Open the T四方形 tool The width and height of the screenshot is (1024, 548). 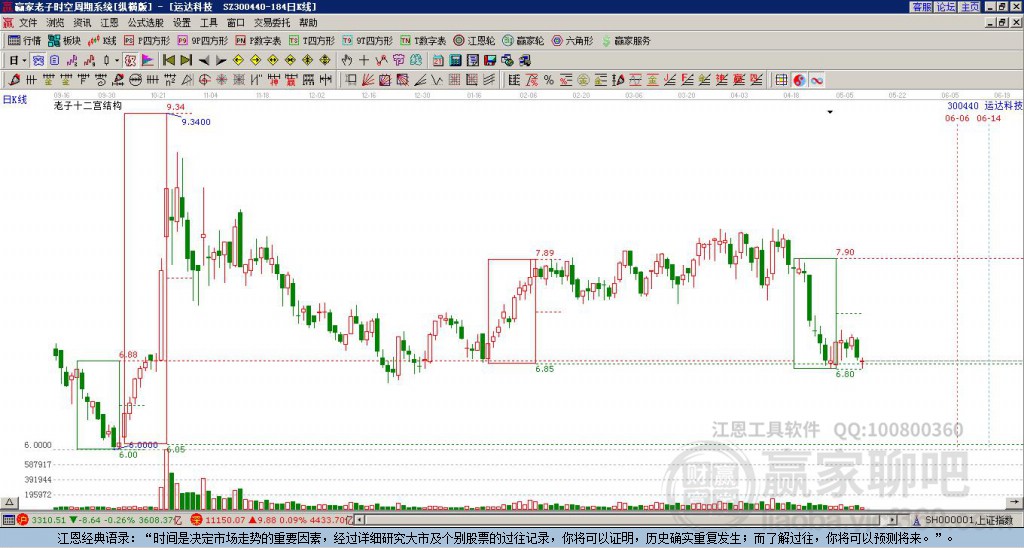click(x=312, y=40)
